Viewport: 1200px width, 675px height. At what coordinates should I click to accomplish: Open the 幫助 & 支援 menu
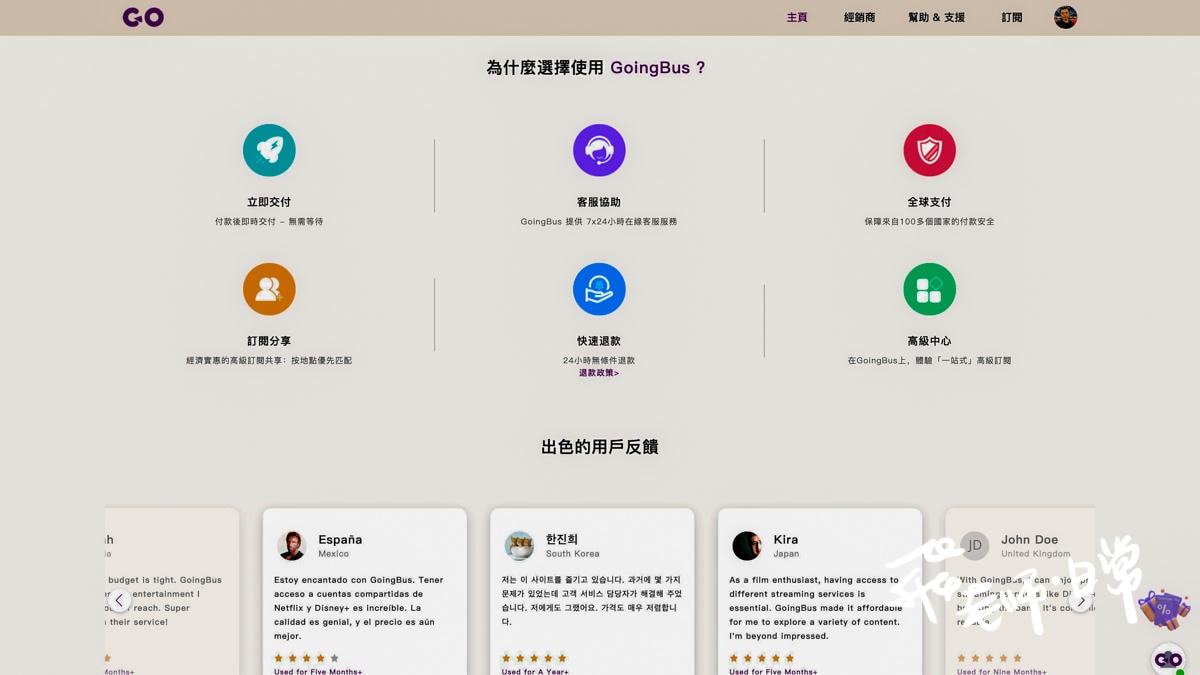(936, 17)
